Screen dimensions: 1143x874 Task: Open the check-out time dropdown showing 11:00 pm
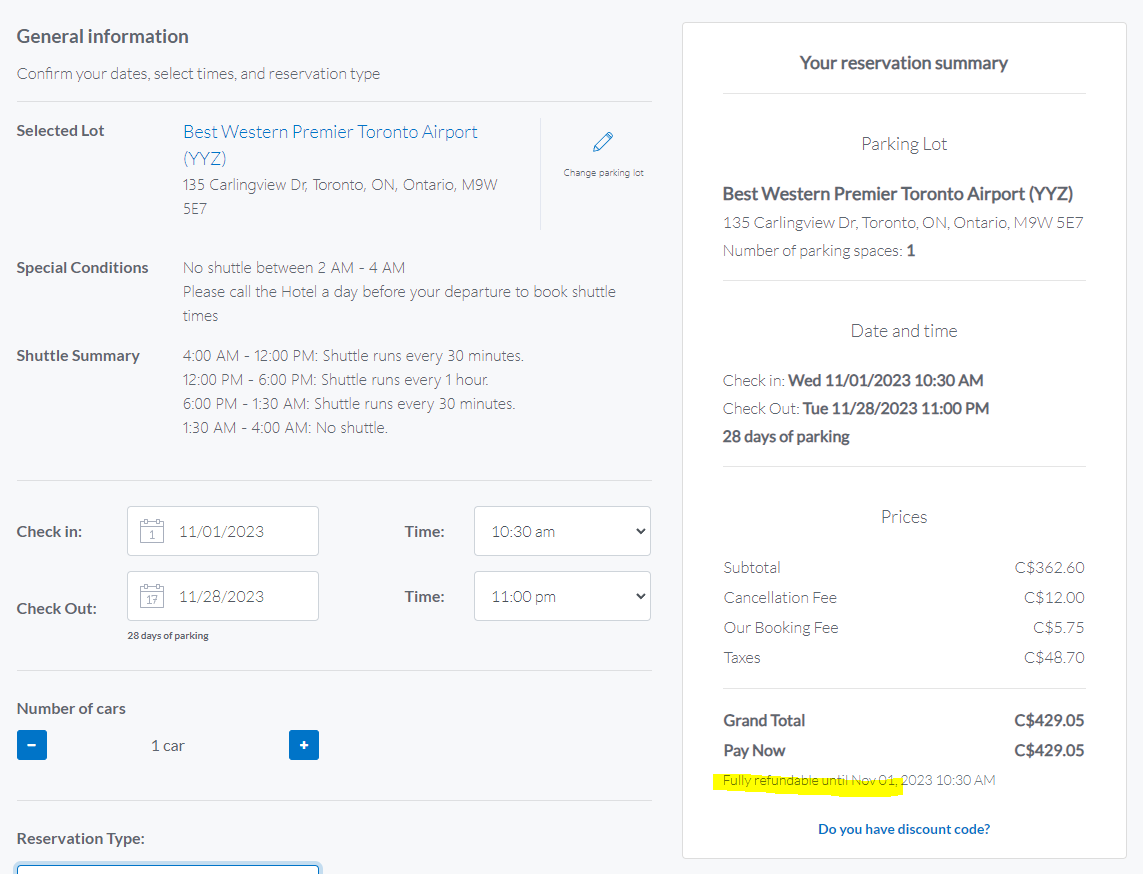[562, 596]
